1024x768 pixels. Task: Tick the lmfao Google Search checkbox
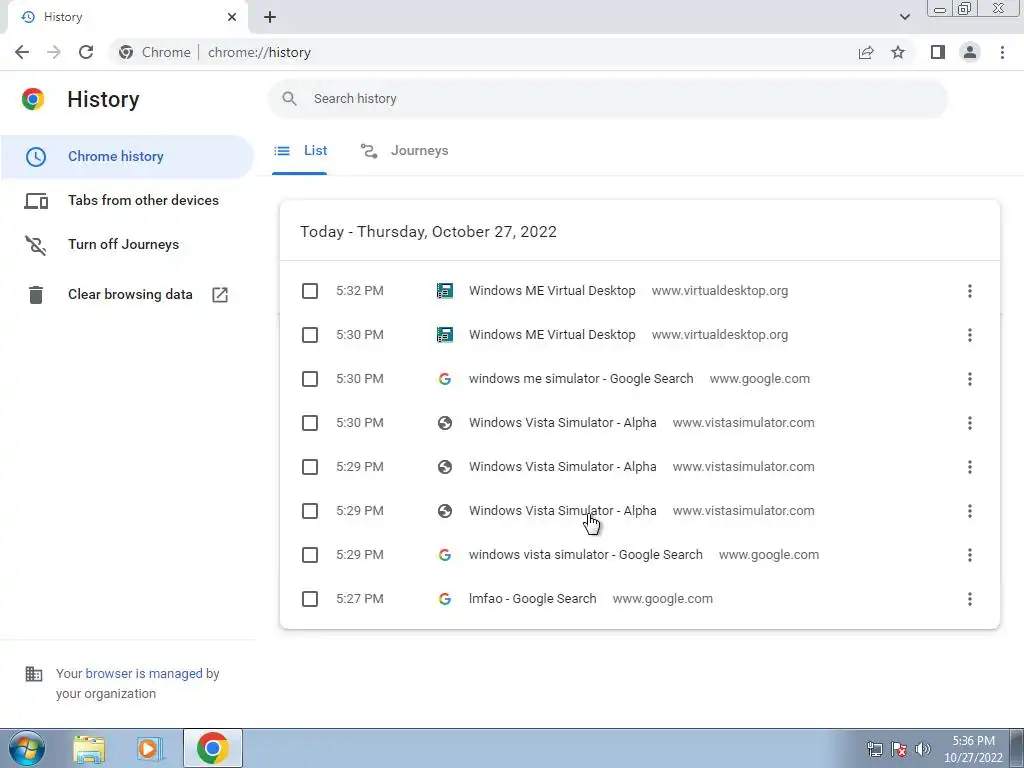[310, 599]
